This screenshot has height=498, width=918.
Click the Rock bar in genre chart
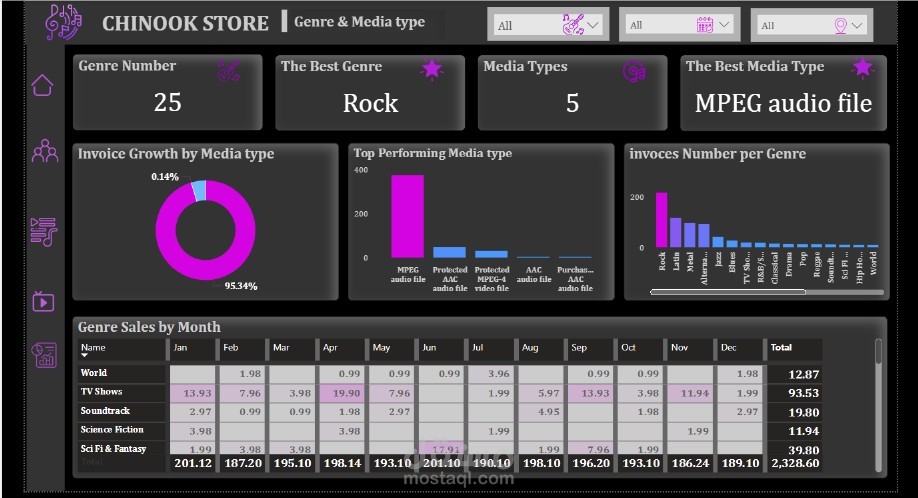point(662,219)
